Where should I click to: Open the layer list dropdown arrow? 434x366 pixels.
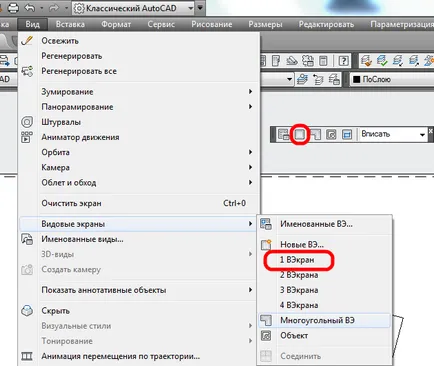click(289, 80)
